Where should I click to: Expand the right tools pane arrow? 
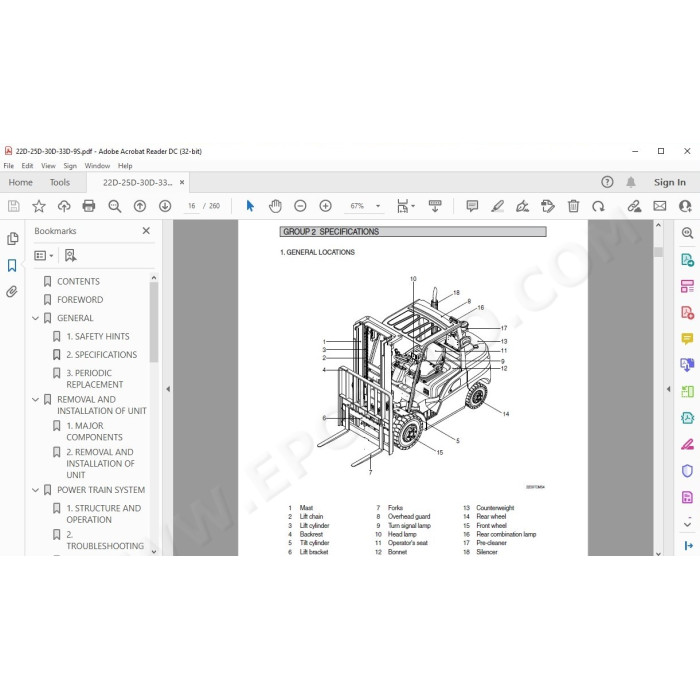click(x=668, y=389)
